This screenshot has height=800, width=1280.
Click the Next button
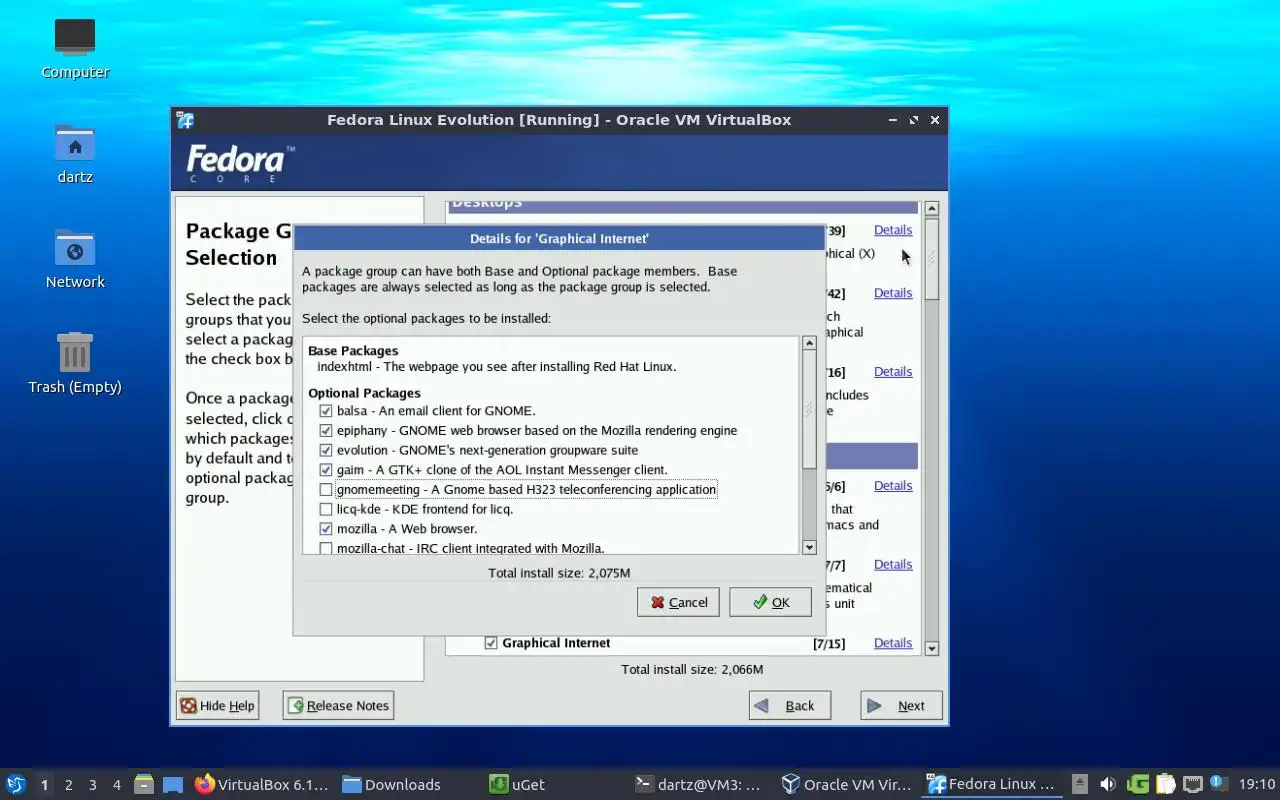pos(901,705)
